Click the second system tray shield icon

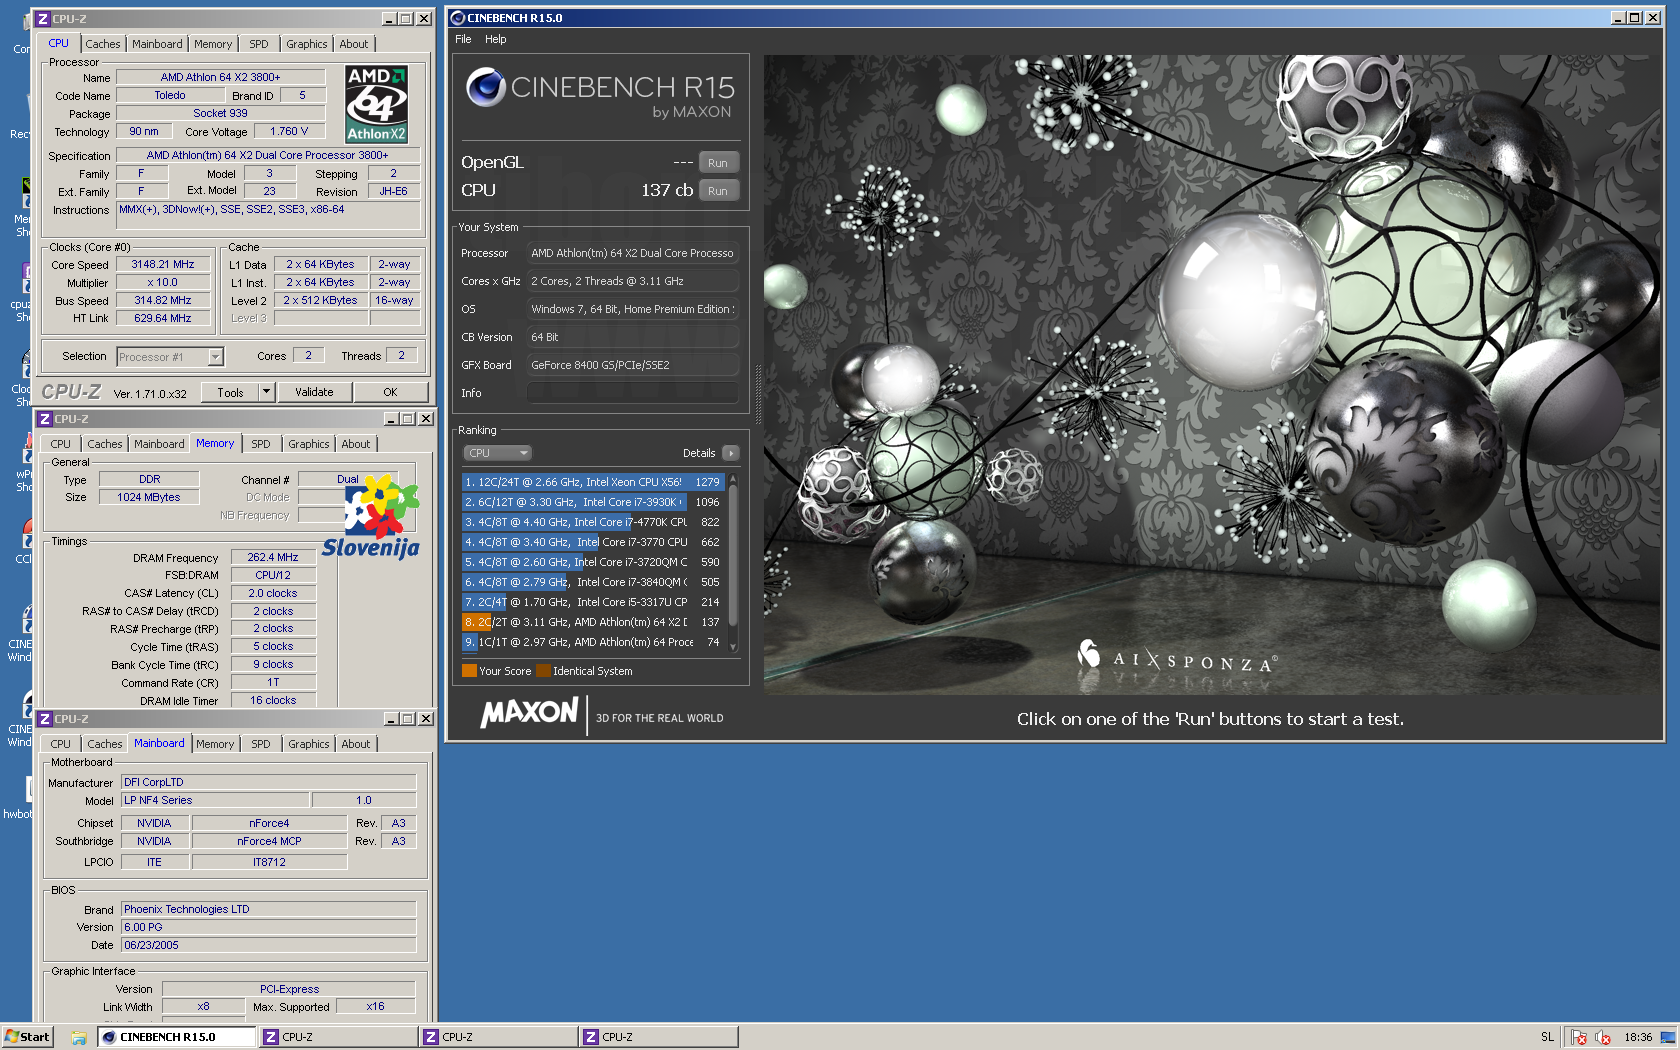tap(1603, 1037)
